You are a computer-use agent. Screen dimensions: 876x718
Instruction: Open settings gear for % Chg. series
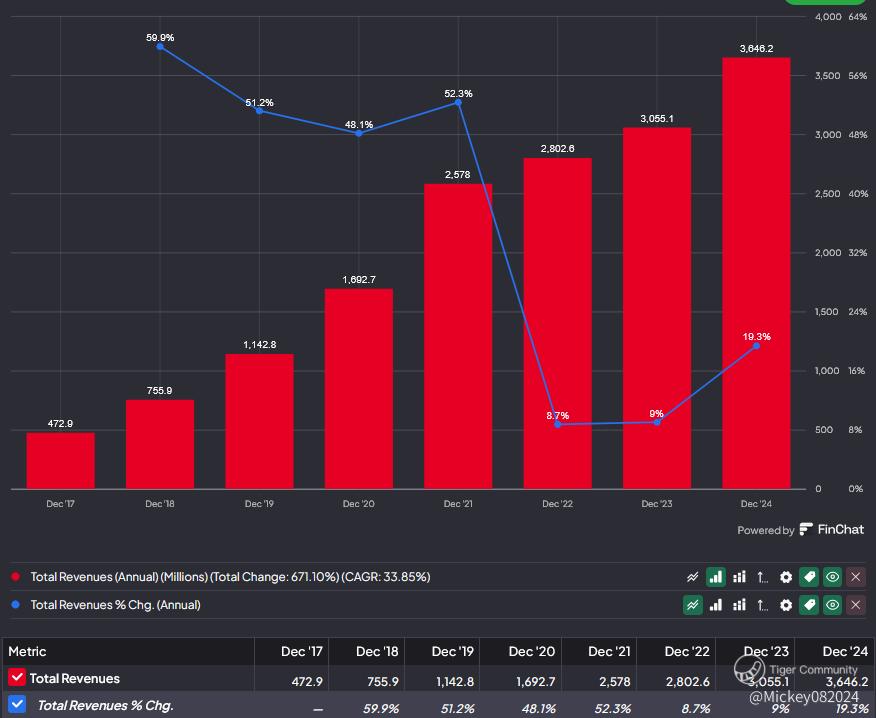pos(786,605)
